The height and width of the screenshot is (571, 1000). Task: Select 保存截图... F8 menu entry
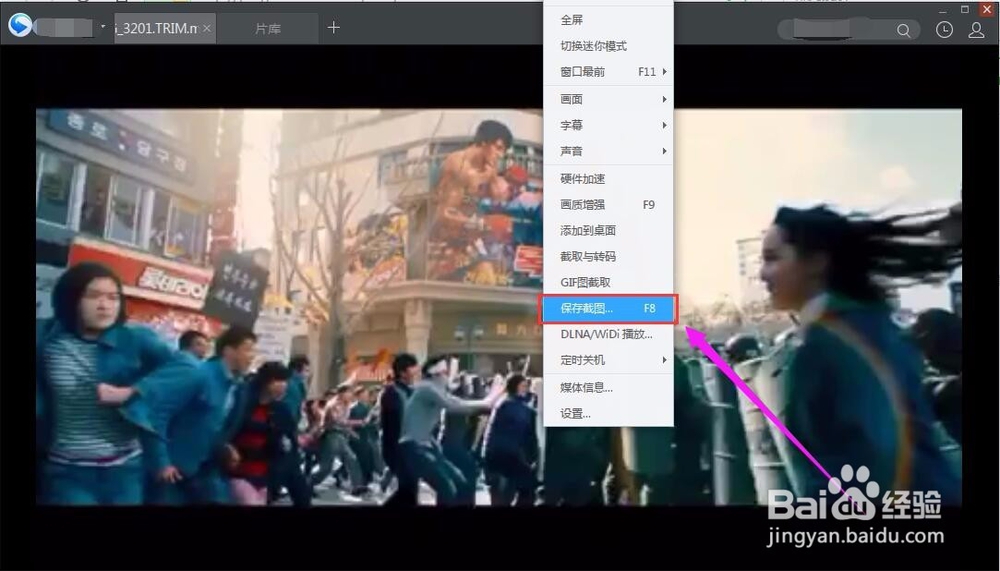tap(608, 309)
